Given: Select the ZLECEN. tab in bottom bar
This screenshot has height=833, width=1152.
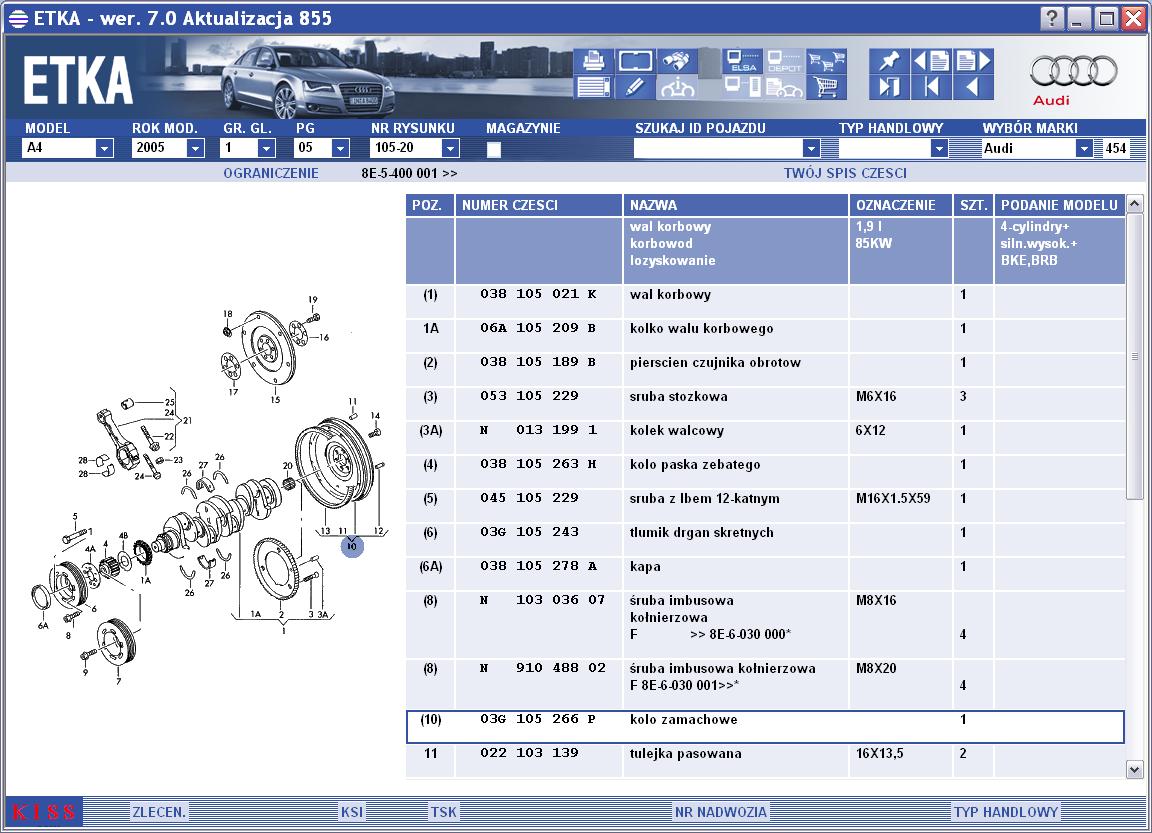Looking at the screenshot, I should (159, 812).
